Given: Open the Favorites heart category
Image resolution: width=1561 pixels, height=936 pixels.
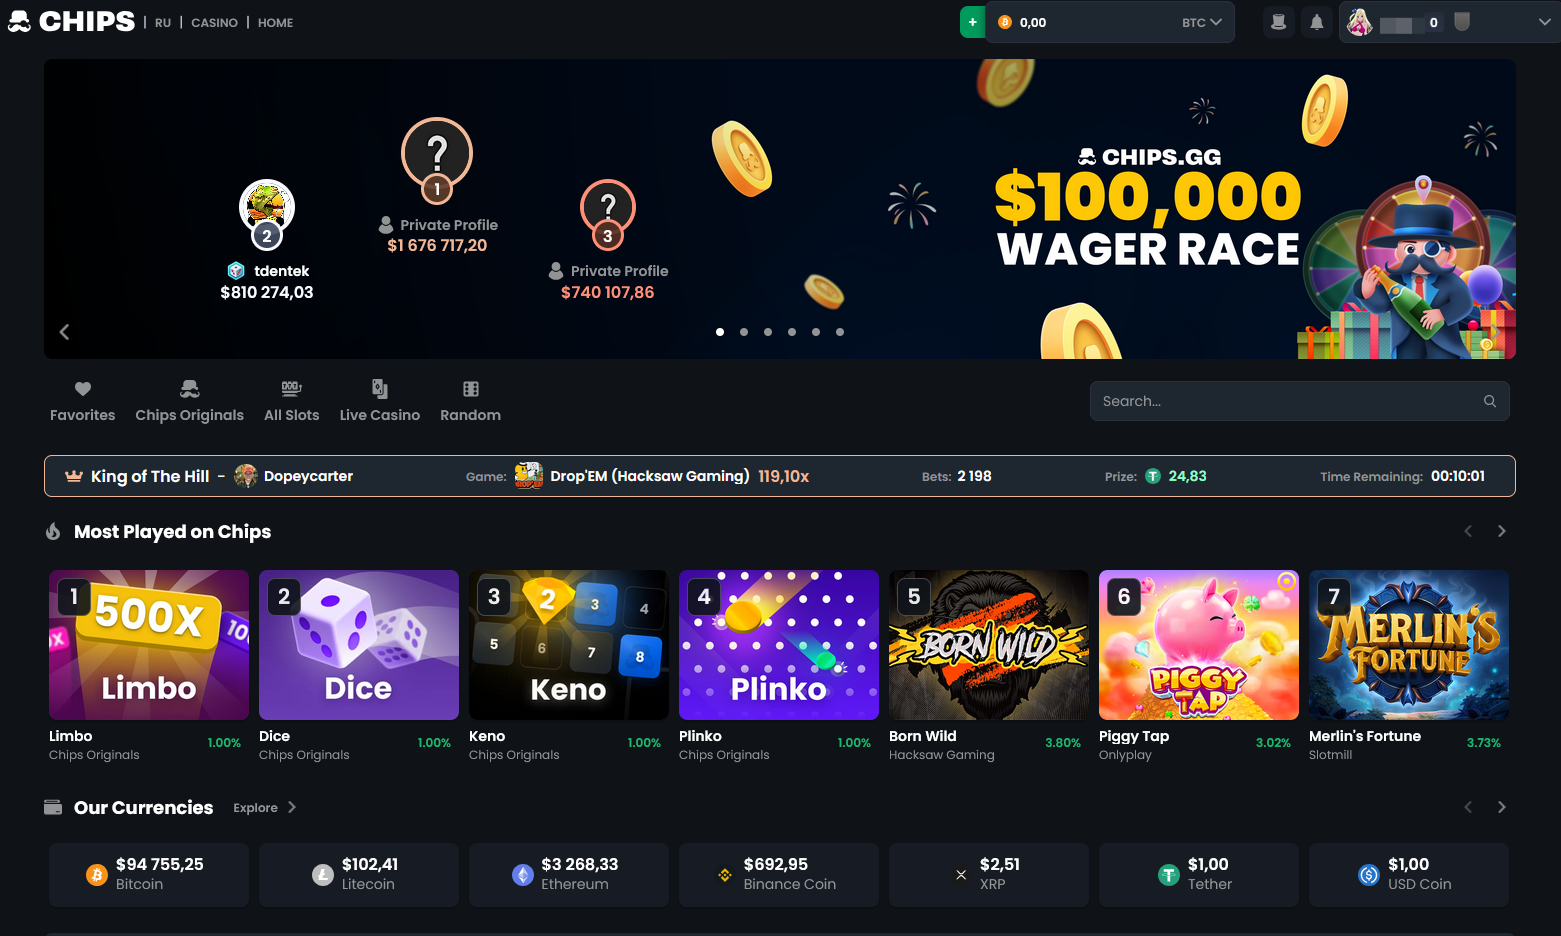Looking at the screenshot, I should 83,401.
